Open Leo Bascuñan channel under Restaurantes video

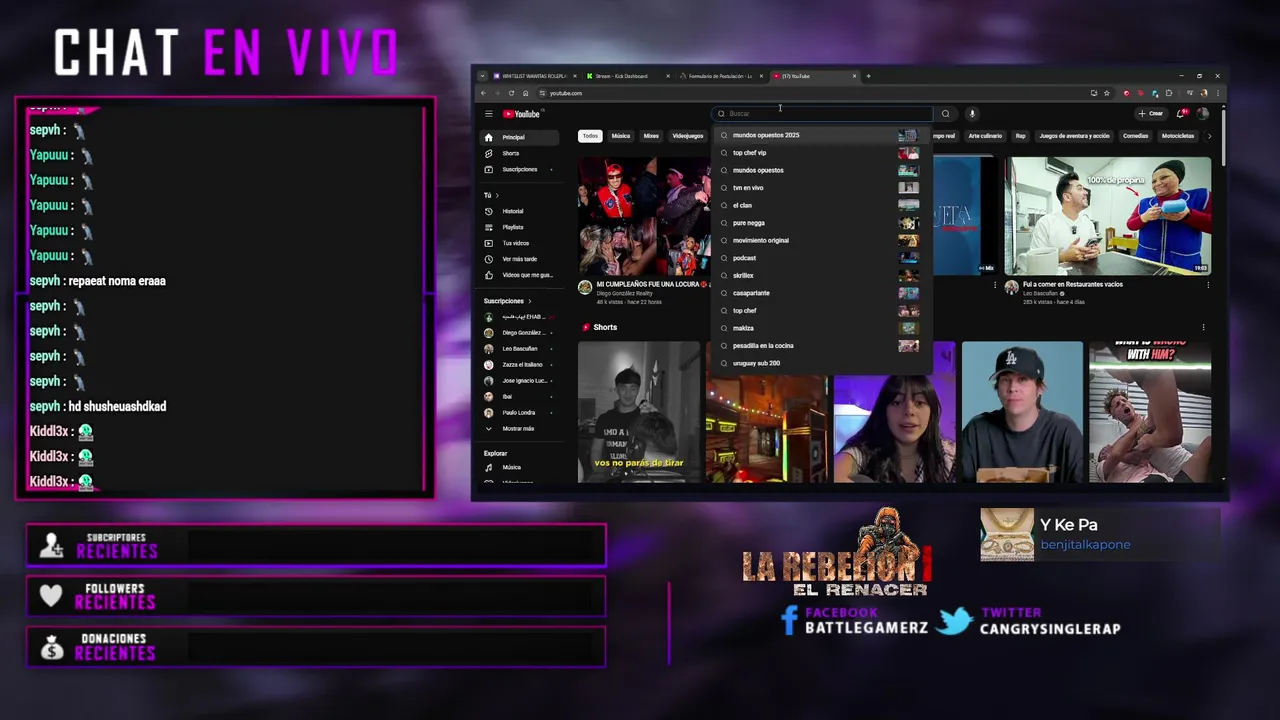point(1040,294)
